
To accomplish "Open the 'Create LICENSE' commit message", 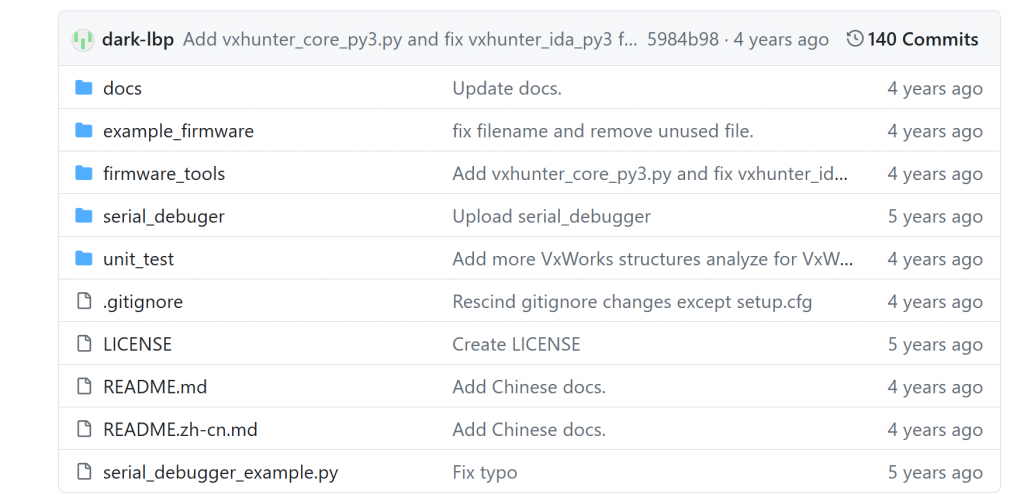I will (x=516, y=344).
